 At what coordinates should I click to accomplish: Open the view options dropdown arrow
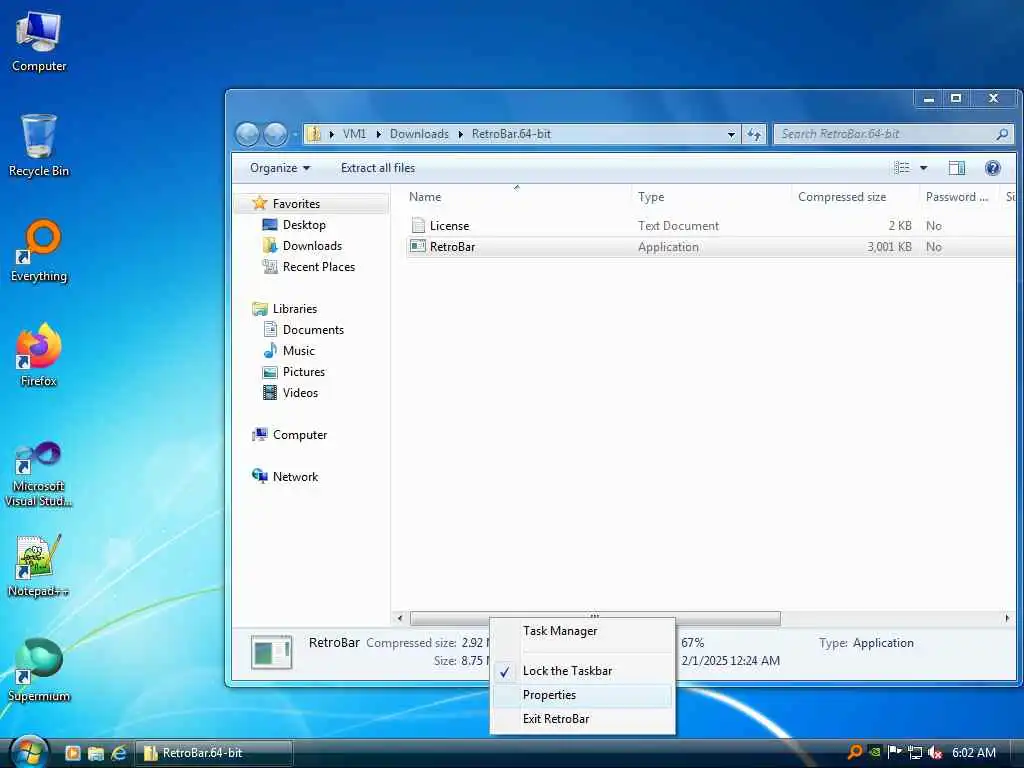923,168
